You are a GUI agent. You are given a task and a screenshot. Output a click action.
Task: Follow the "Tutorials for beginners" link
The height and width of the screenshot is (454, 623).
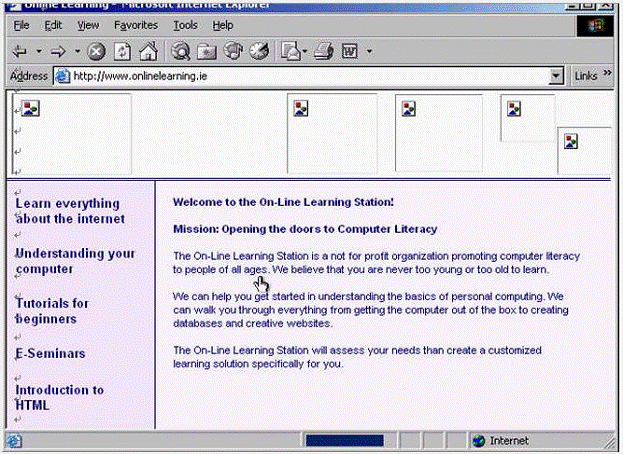pos(52,311)
